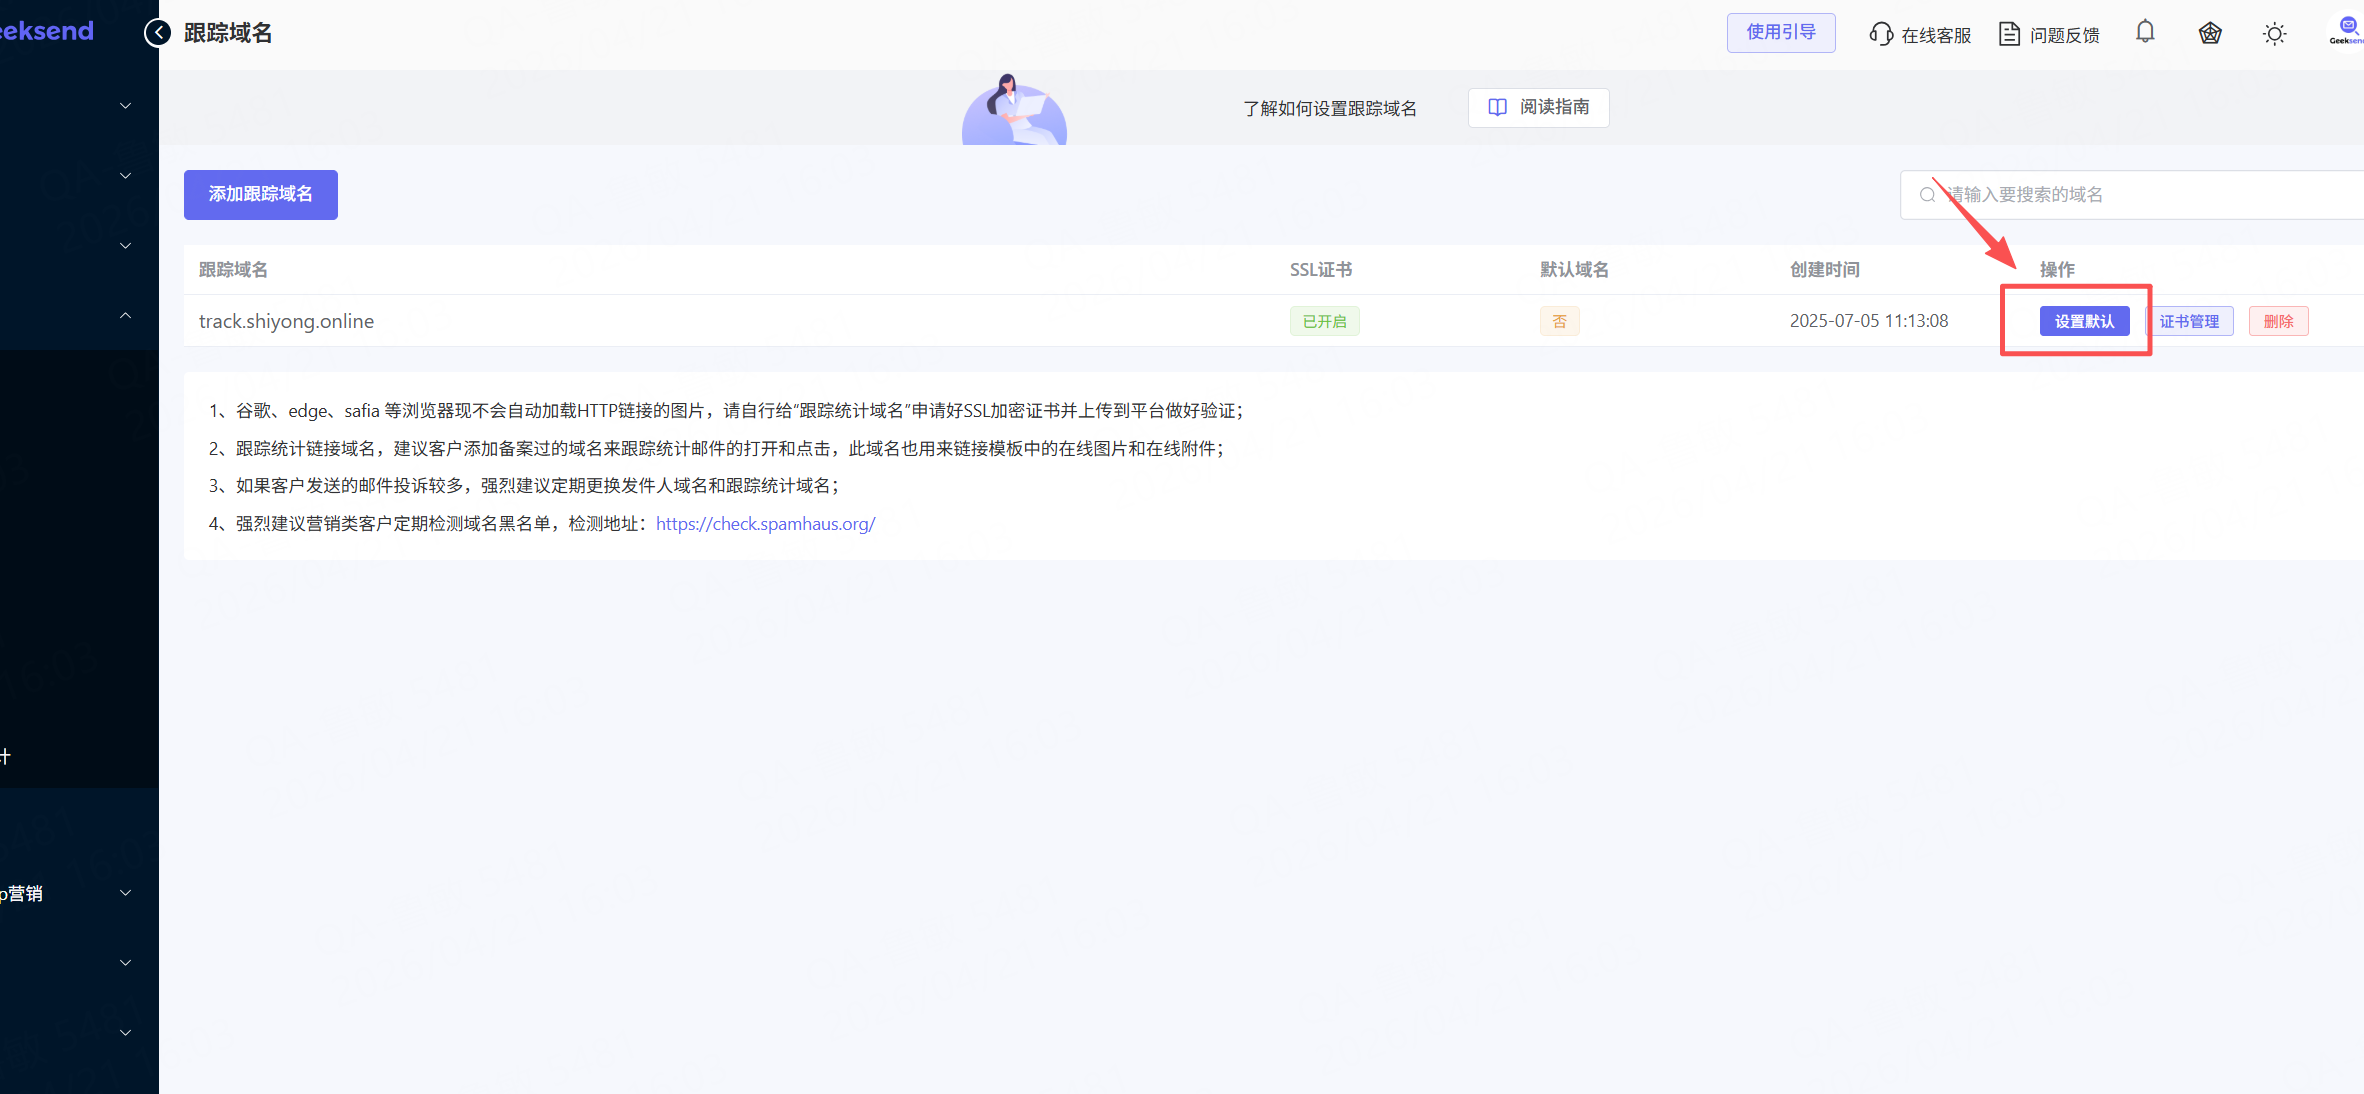The image size is (2364, 1094).
Task: Click the pentagon membership icon
Action: (x=2210, y=34)
